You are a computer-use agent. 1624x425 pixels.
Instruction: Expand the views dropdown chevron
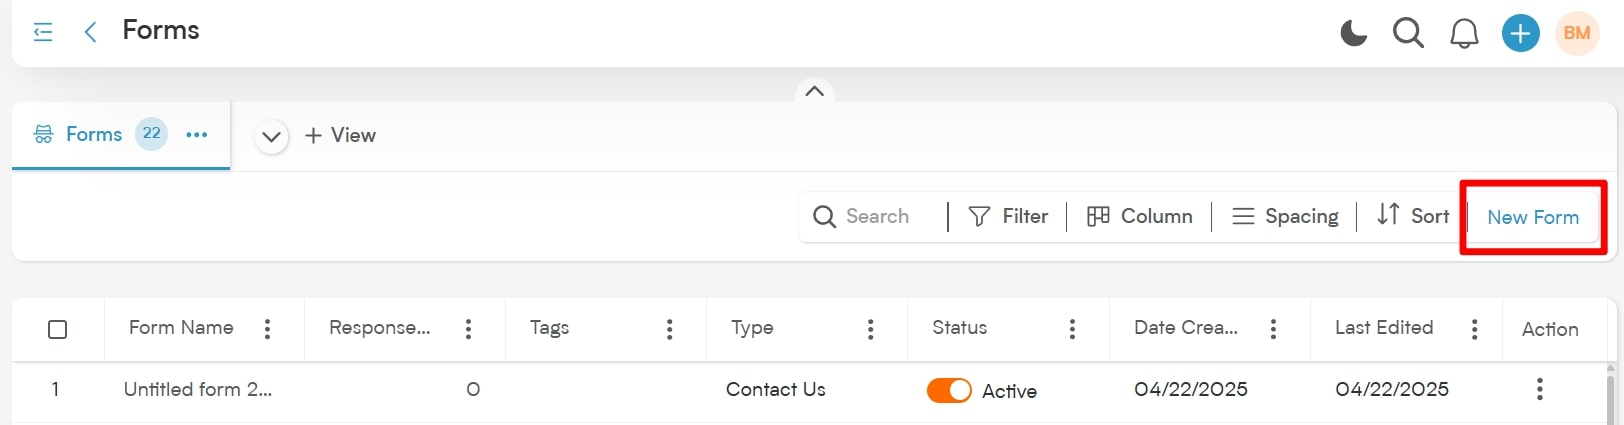271,136
